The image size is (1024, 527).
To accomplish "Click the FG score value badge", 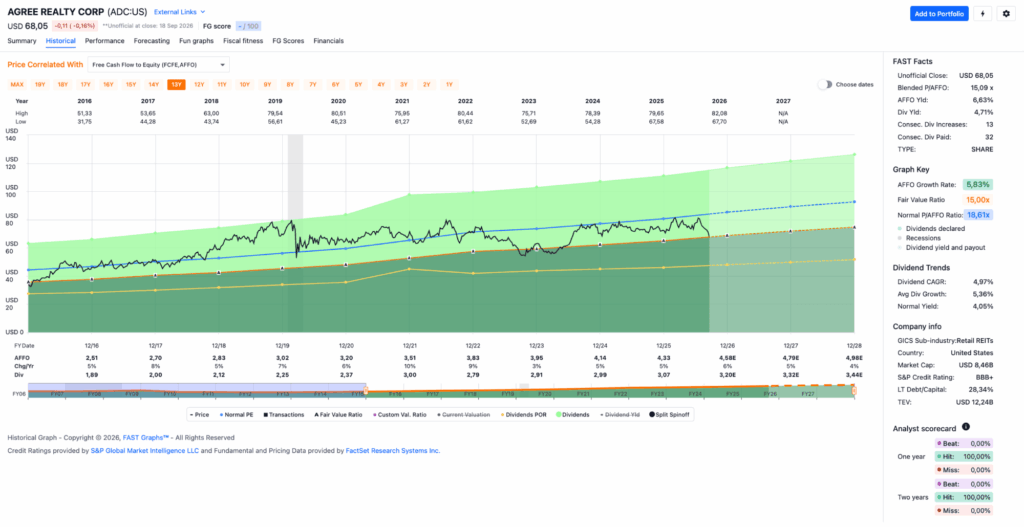I will pyautogui.click(x=248, y=26).
